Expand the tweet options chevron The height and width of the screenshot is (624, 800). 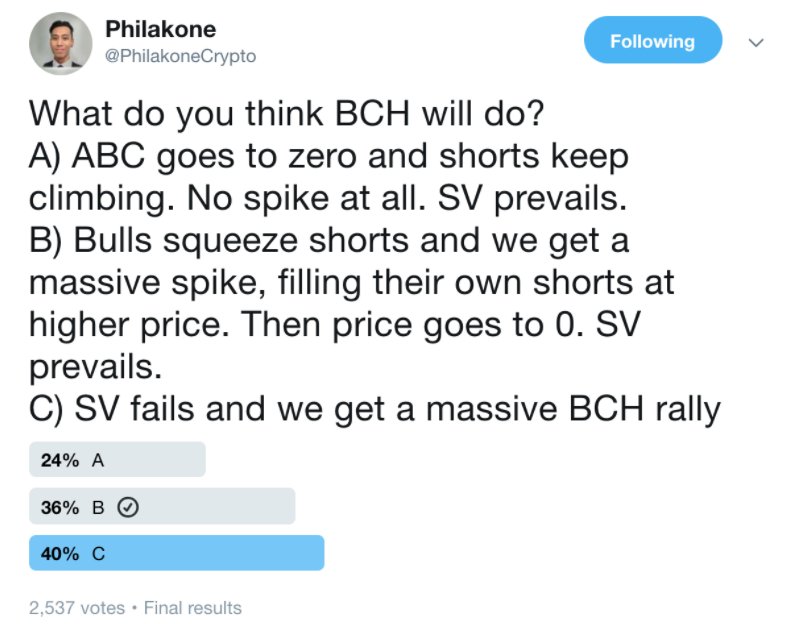(x=756, y=42)
